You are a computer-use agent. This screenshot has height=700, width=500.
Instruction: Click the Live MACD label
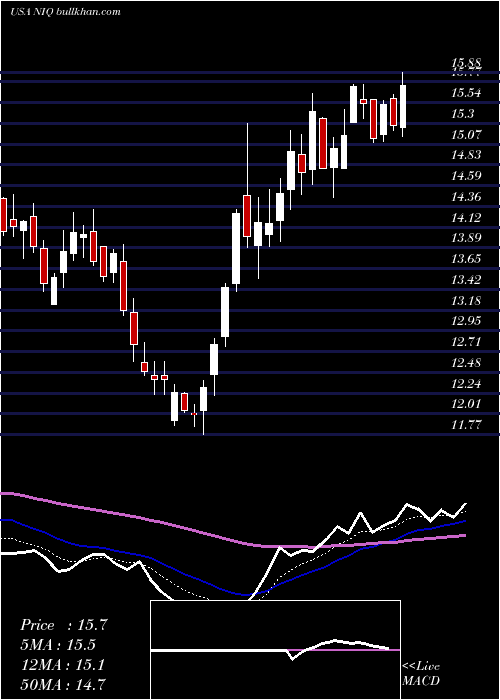(x=421, y=673)
